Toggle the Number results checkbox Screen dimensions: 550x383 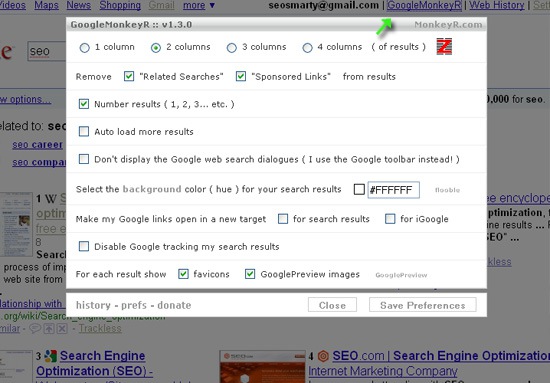click(x=84, y=104)
